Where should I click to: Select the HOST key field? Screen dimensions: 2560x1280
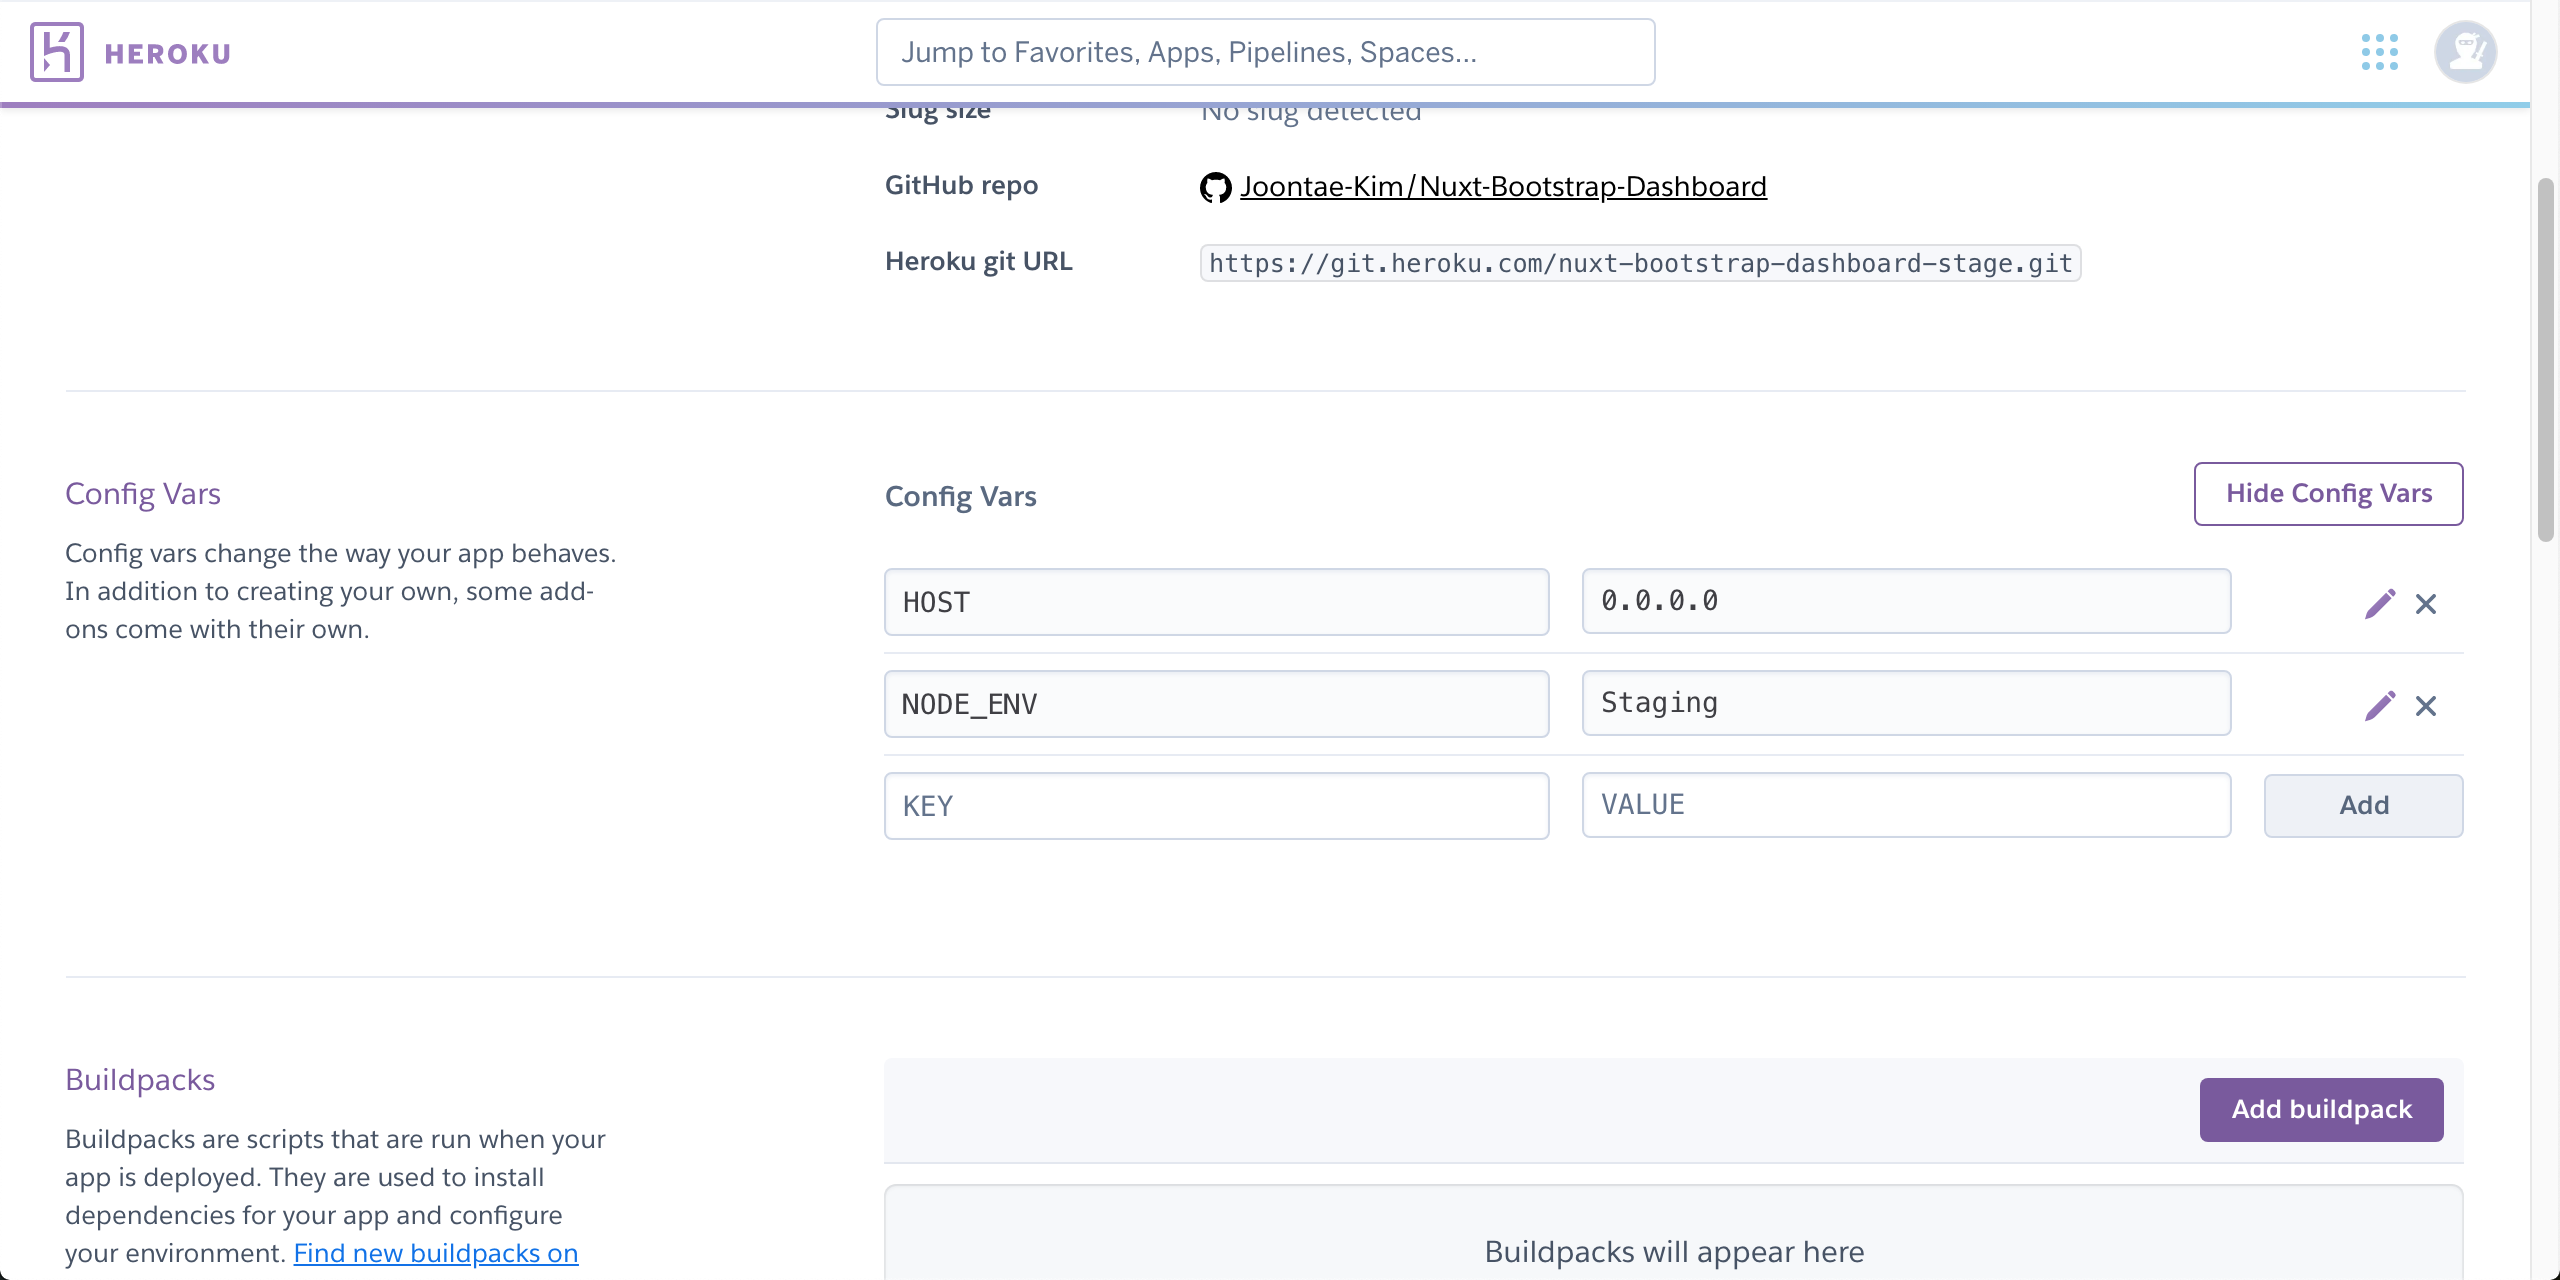1216,602
